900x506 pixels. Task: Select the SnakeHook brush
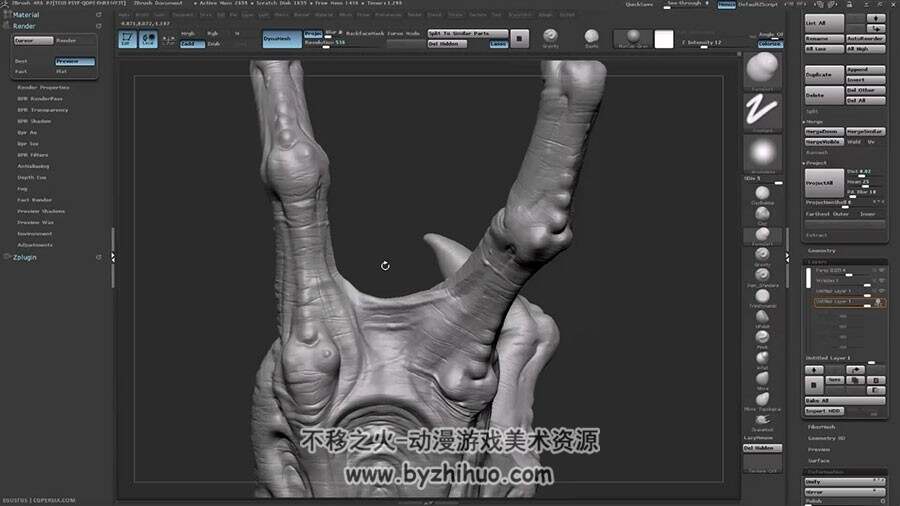(762, 421)
